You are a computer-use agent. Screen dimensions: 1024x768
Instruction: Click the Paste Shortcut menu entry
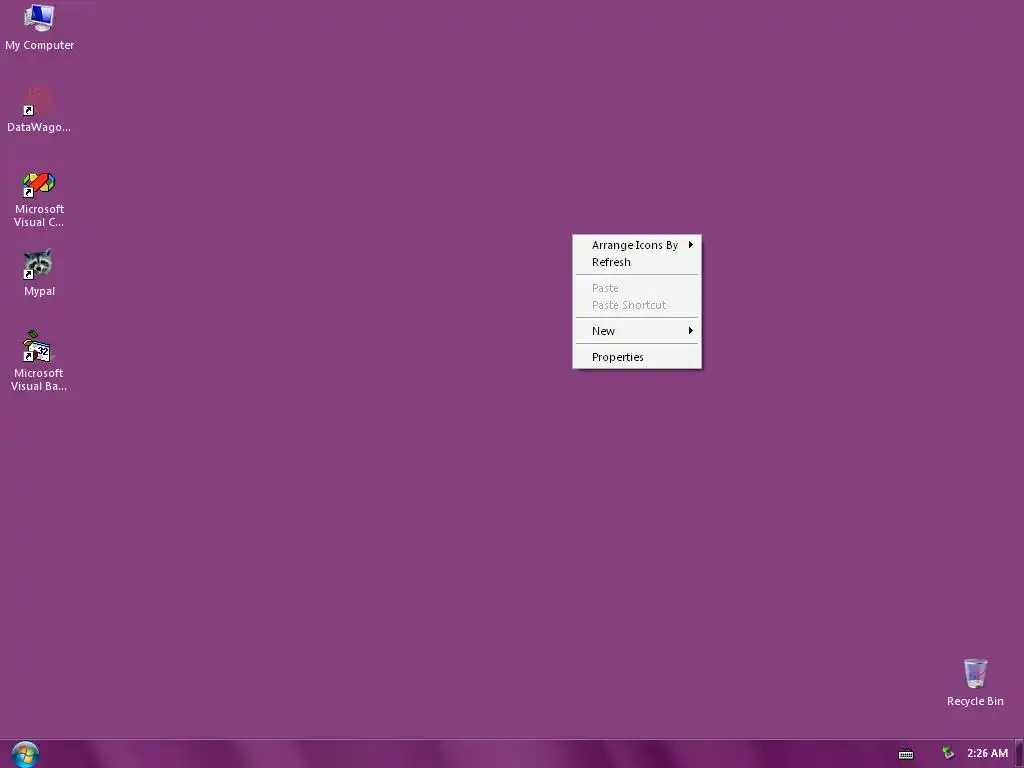click(x=637, y=305)
